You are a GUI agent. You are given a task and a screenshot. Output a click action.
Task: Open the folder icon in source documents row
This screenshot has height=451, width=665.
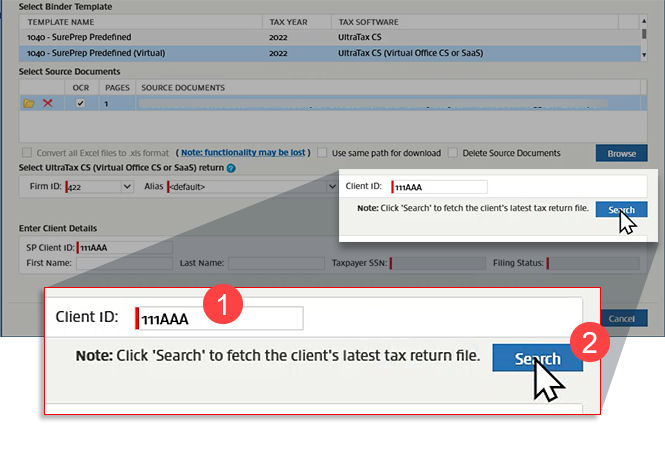click(x=28, y=103)
